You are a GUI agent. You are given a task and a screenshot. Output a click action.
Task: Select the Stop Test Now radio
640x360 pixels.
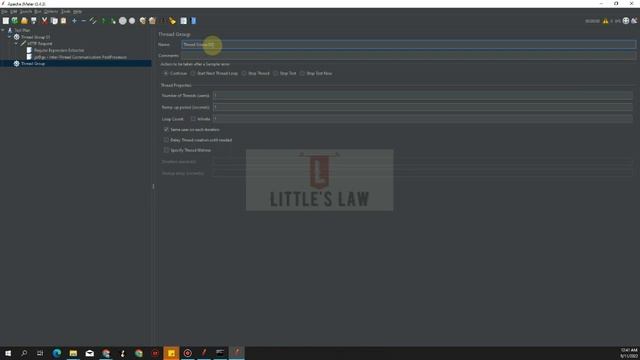[302, 73]
